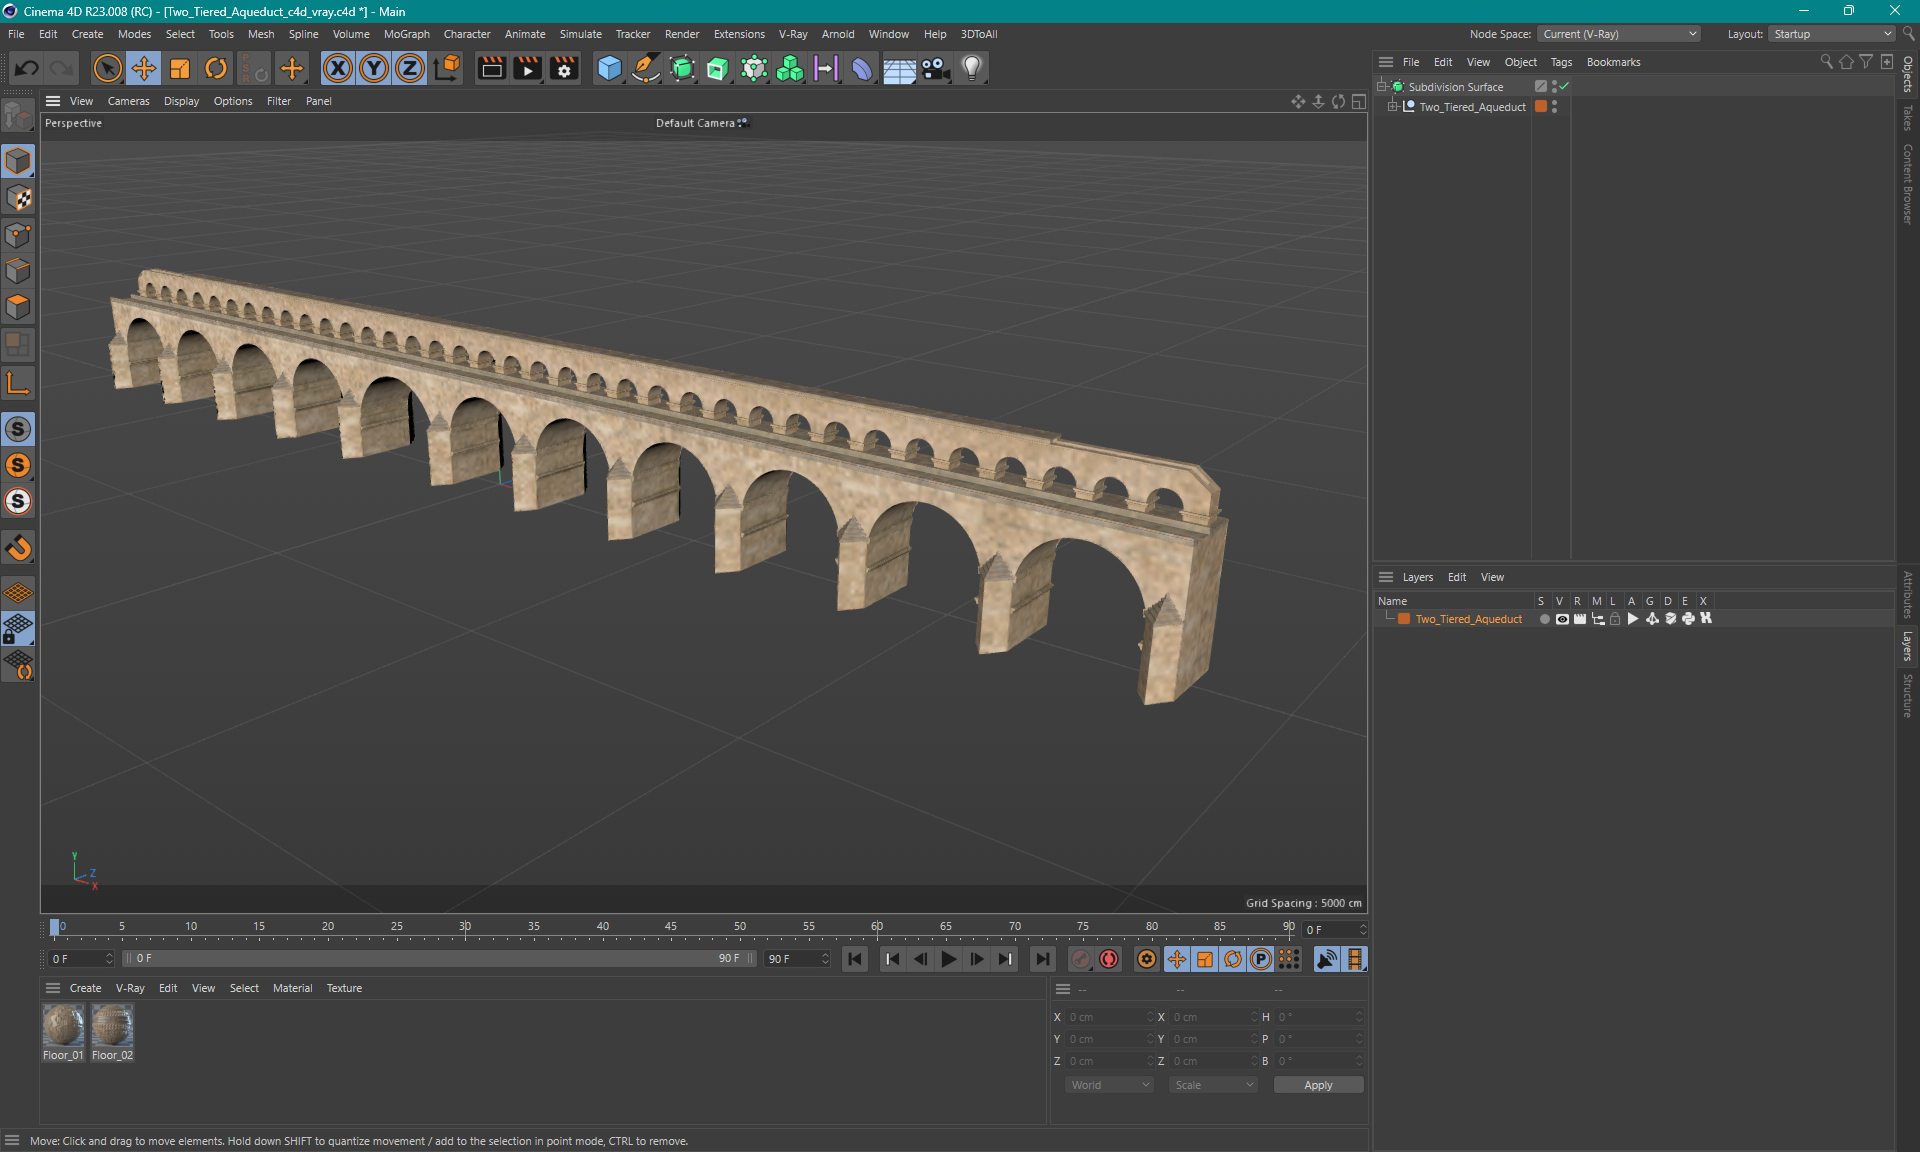Image resolution: width=1920 pixels, height=1152 pixels.
Task: Toggle Two_Tiered_Aqueduct layer render visibility icon
Action: [x=1580, y=619]
